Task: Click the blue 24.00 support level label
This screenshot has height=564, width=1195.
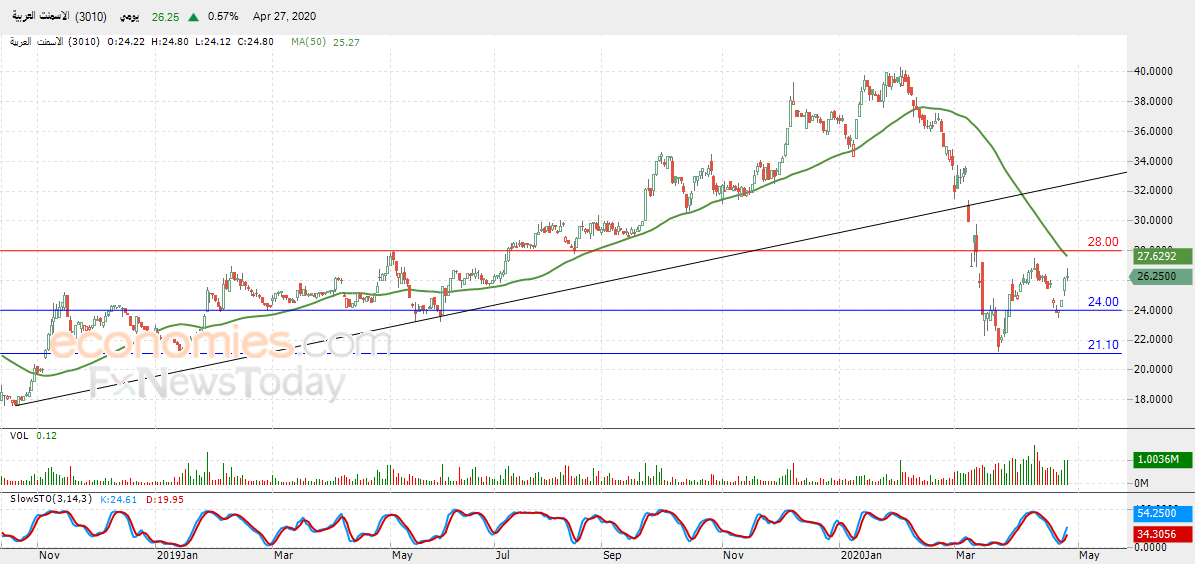Action: click(1103, 302)
